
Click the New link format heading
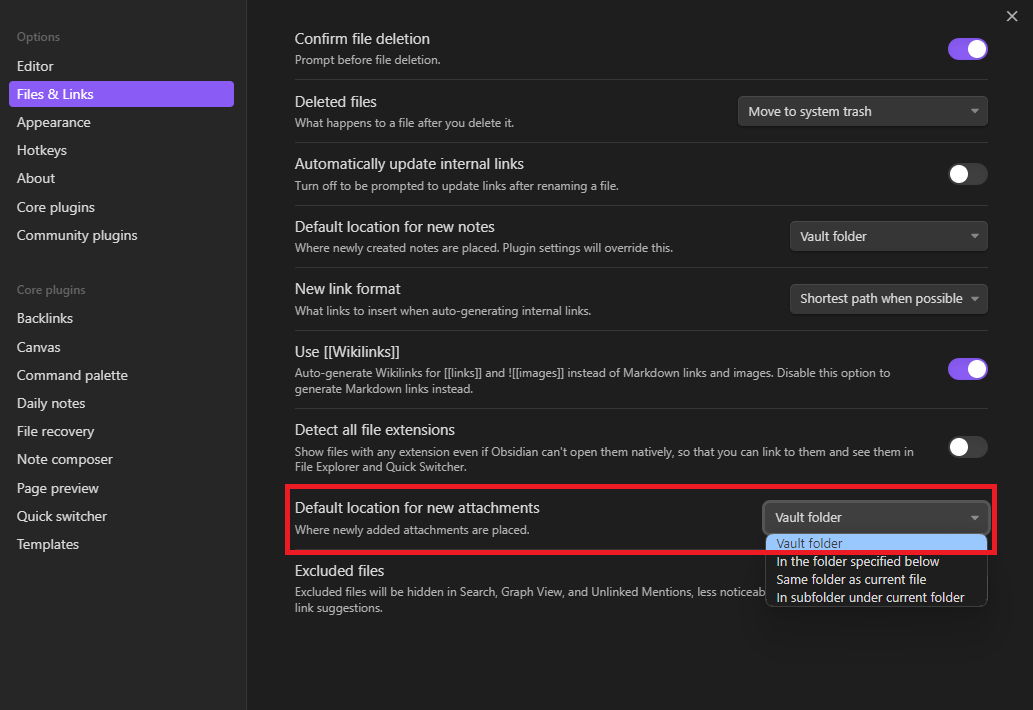coord(347,289)
